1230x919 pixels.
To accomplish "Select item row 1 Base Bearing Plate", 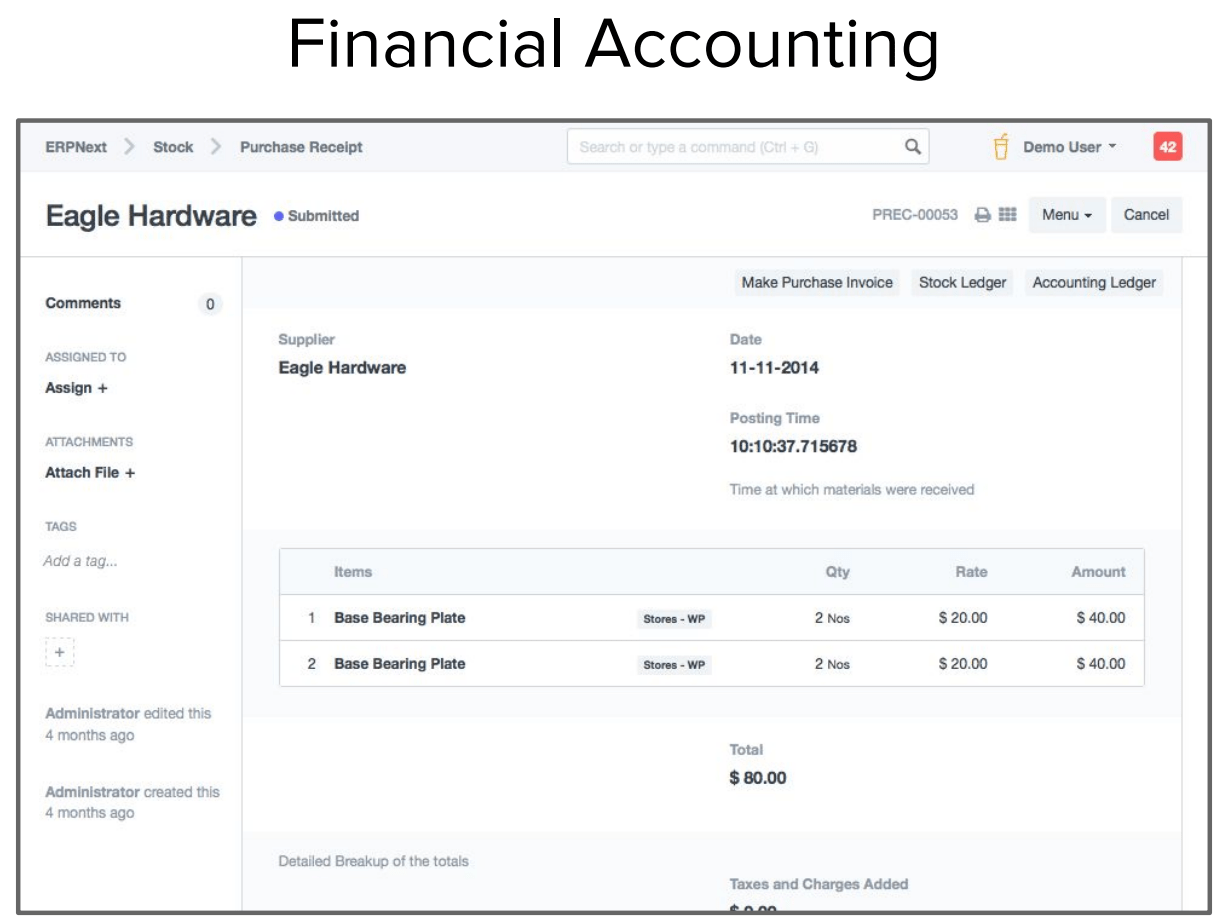I will 711,618.
